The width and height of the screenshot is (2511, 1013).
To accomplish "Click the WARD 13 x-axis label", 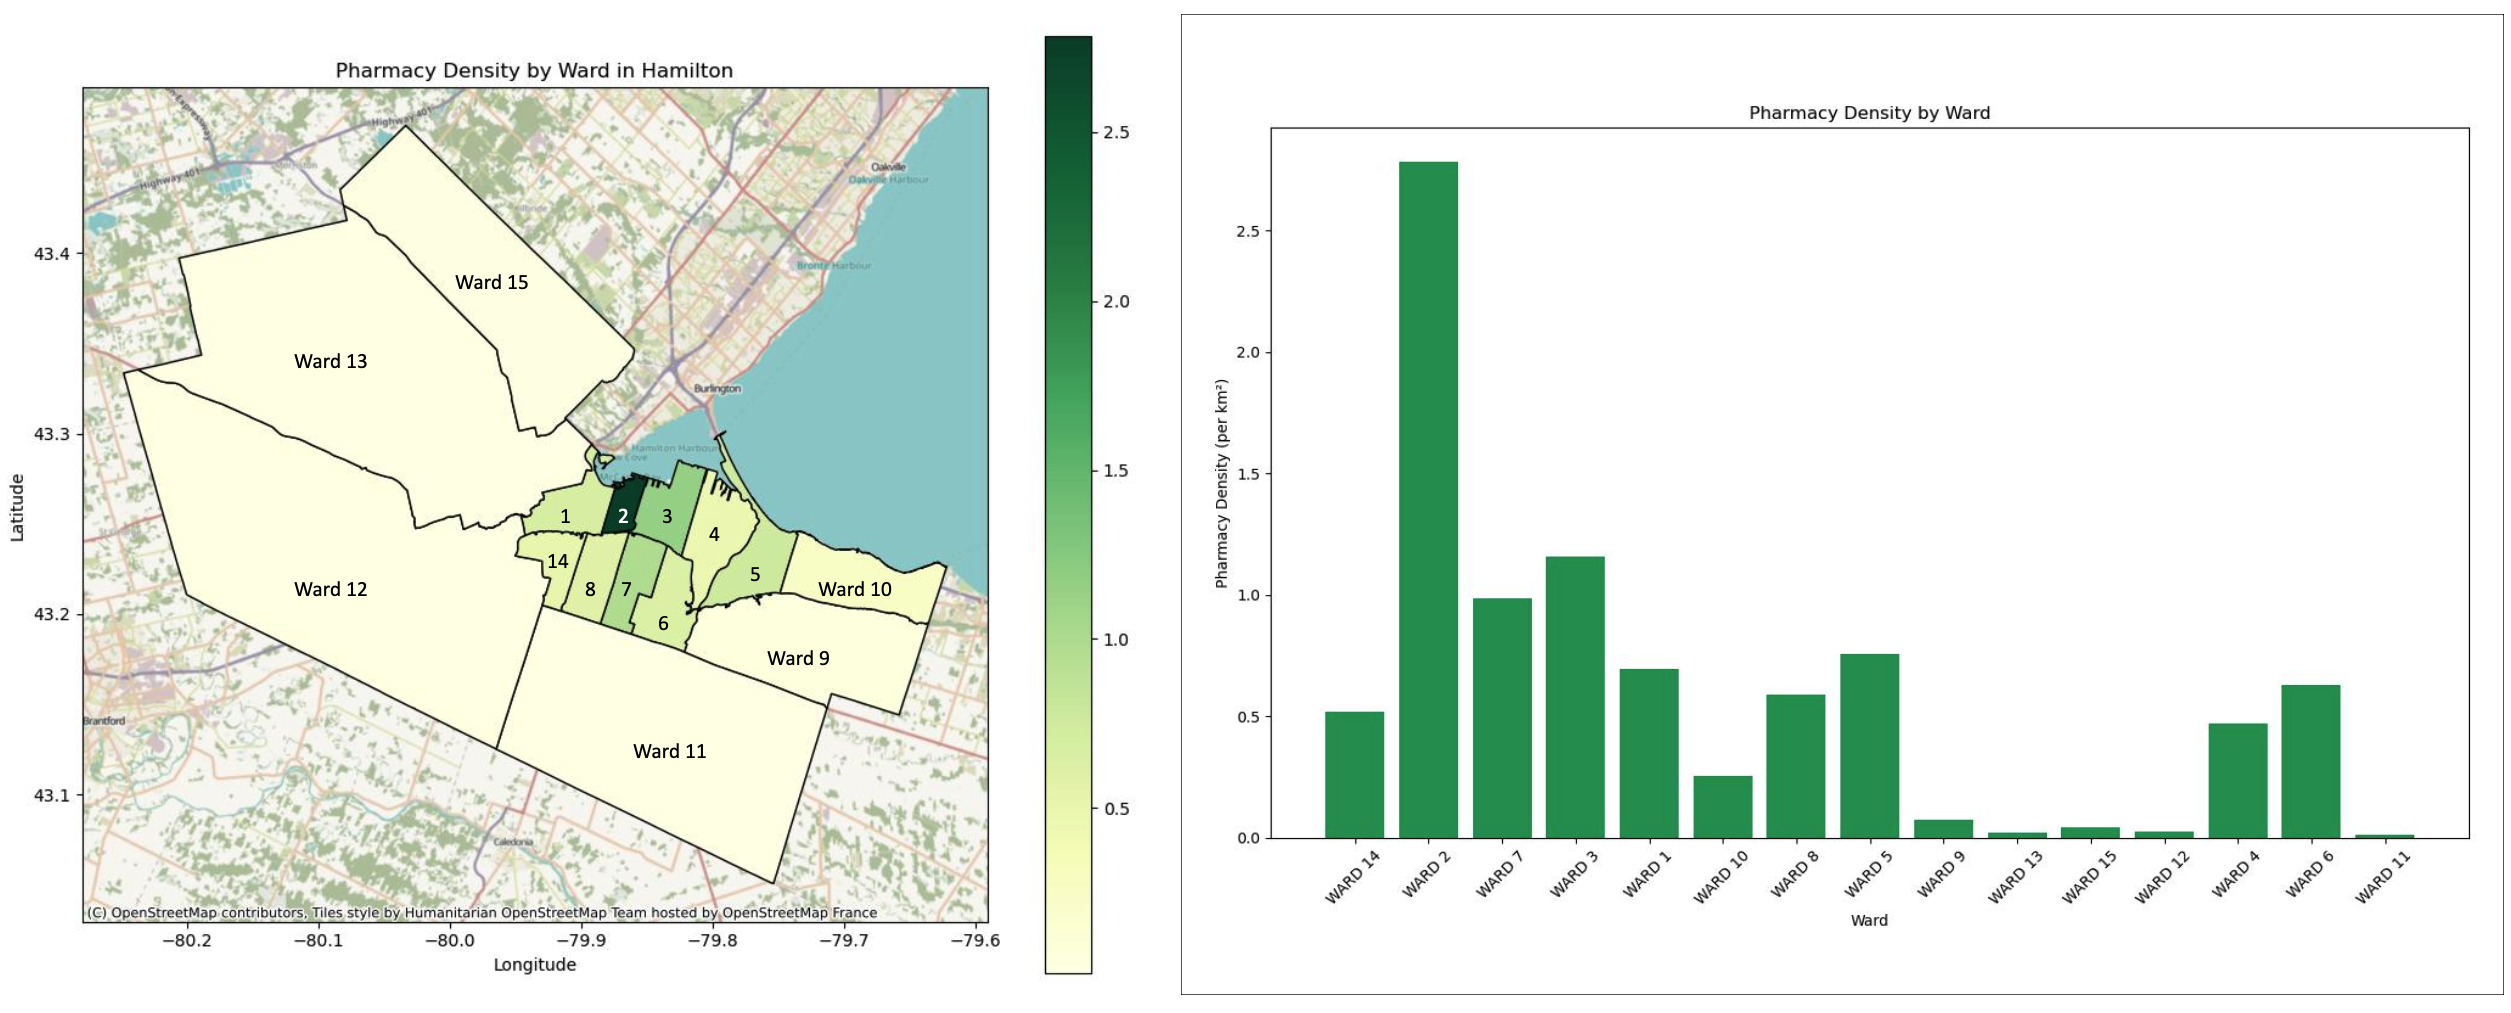I will 2014,876.
